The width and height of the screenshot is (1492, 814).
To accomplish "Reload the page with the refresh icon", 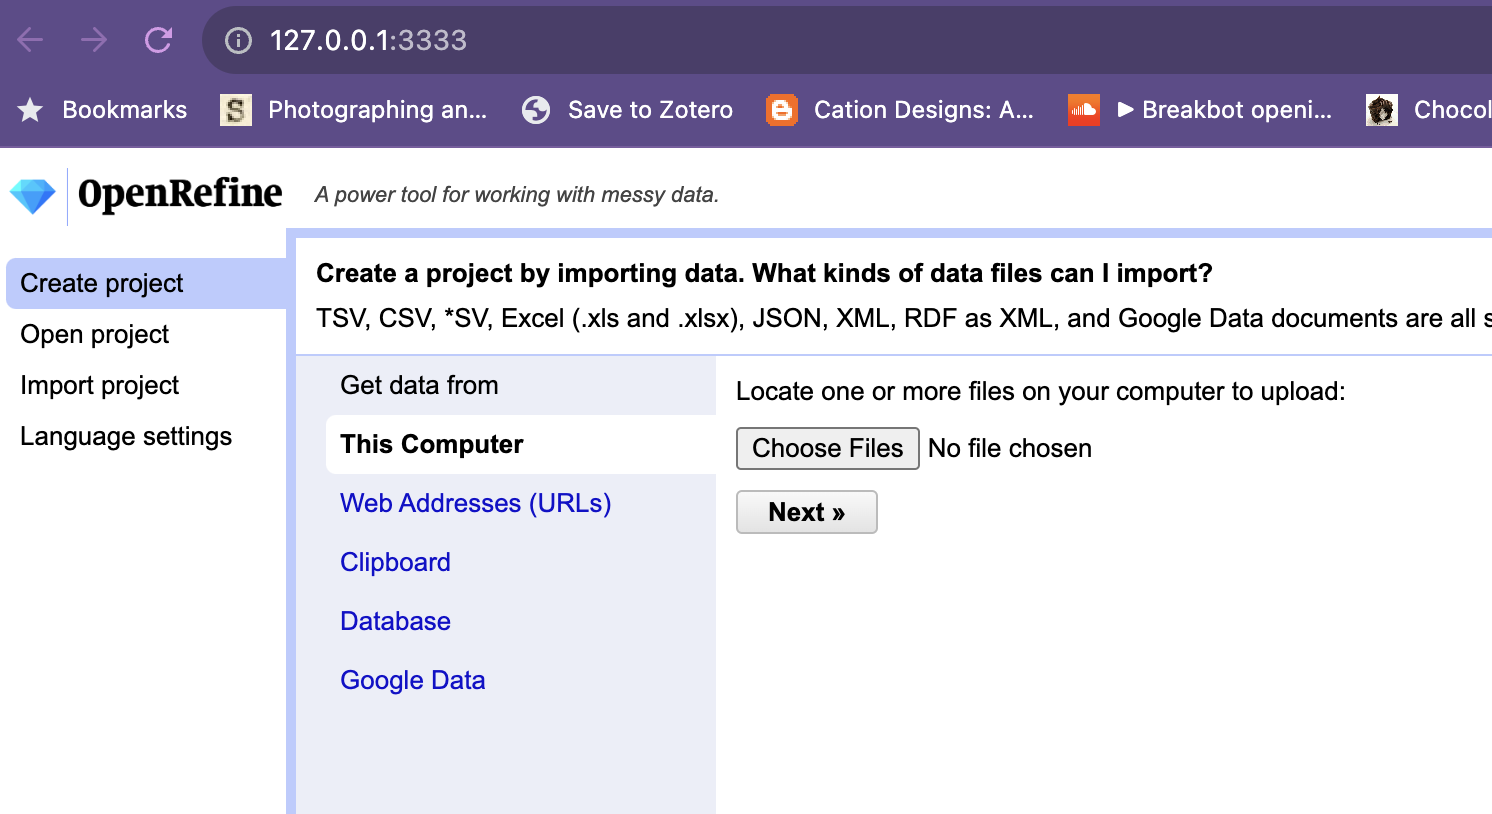I will pyautogui.click(x=158, y=40).
